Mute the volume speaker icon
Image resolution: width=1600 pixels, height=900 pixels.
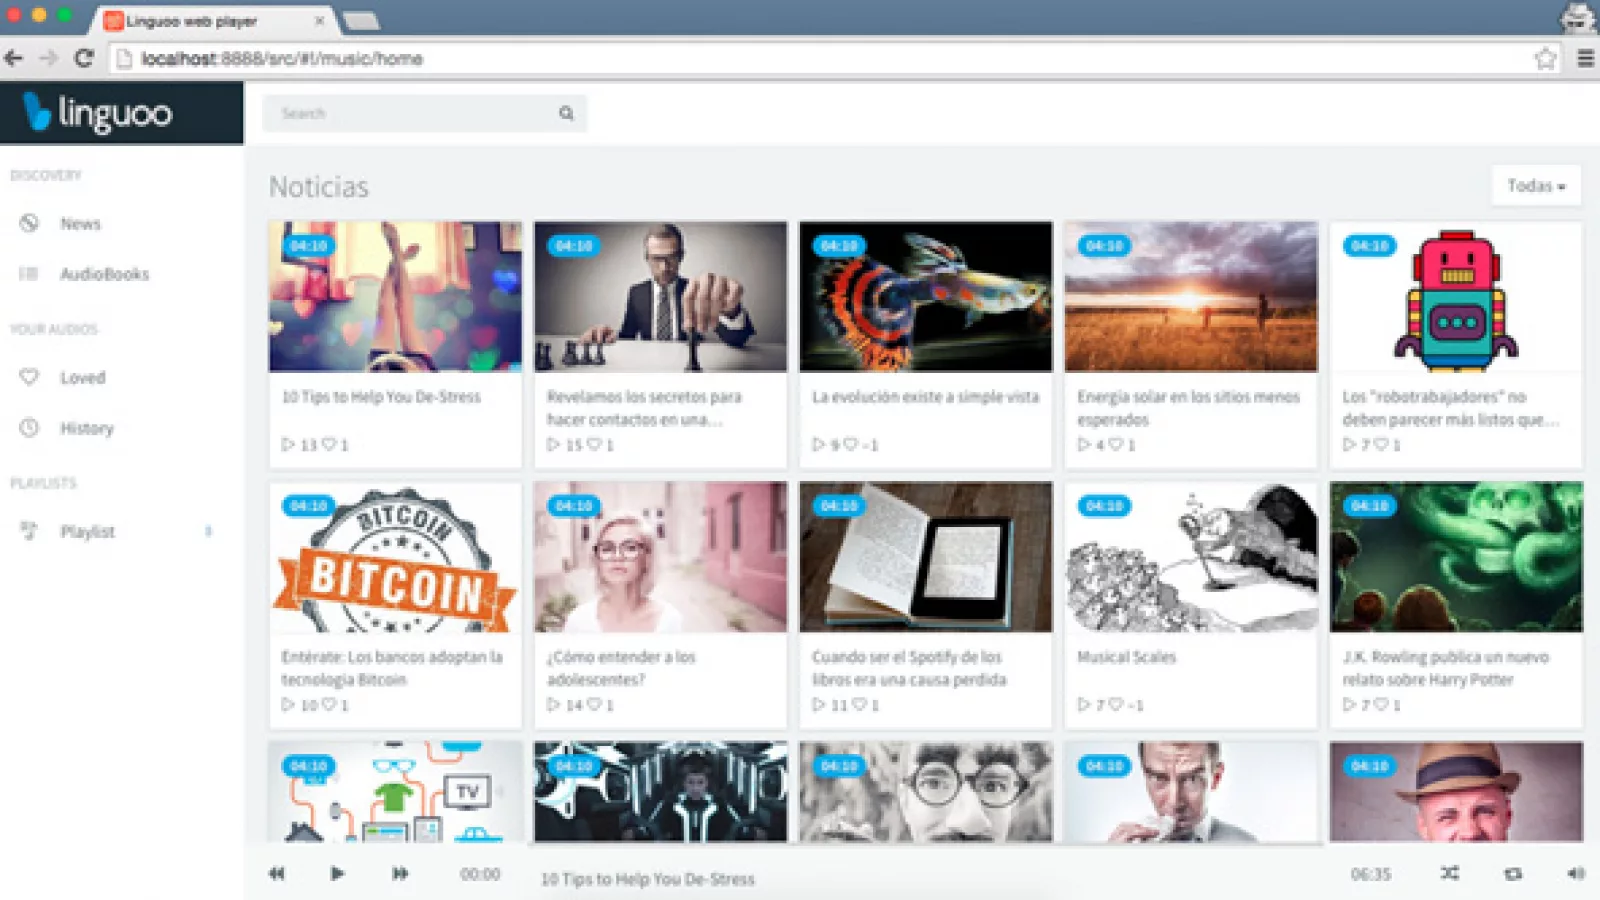1575,873
